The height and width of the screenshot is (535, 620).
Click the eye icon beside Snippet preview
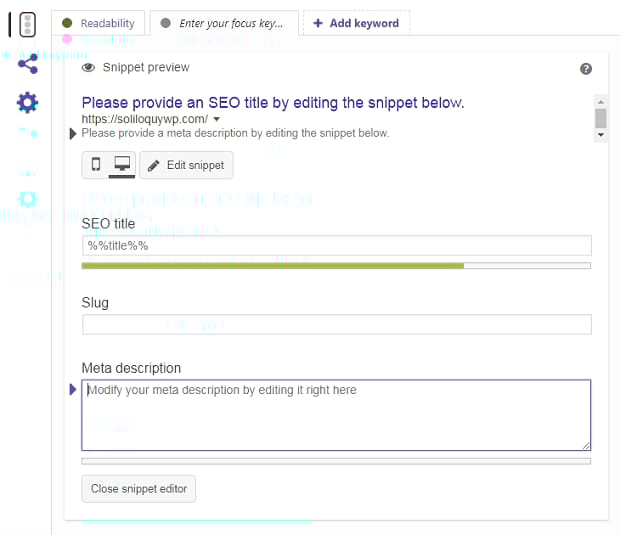coord(88,68)
